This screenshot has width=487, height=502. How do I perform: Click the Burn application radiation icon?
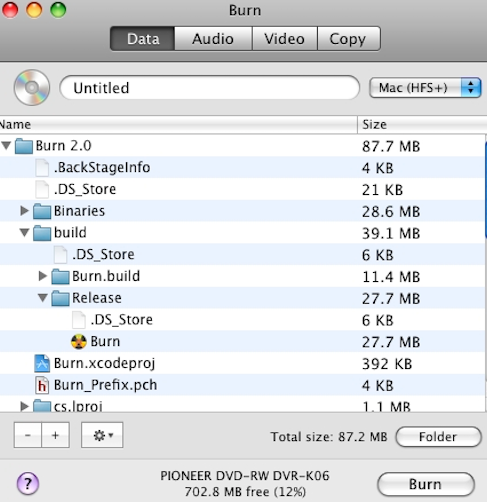(x=79, y=342)
